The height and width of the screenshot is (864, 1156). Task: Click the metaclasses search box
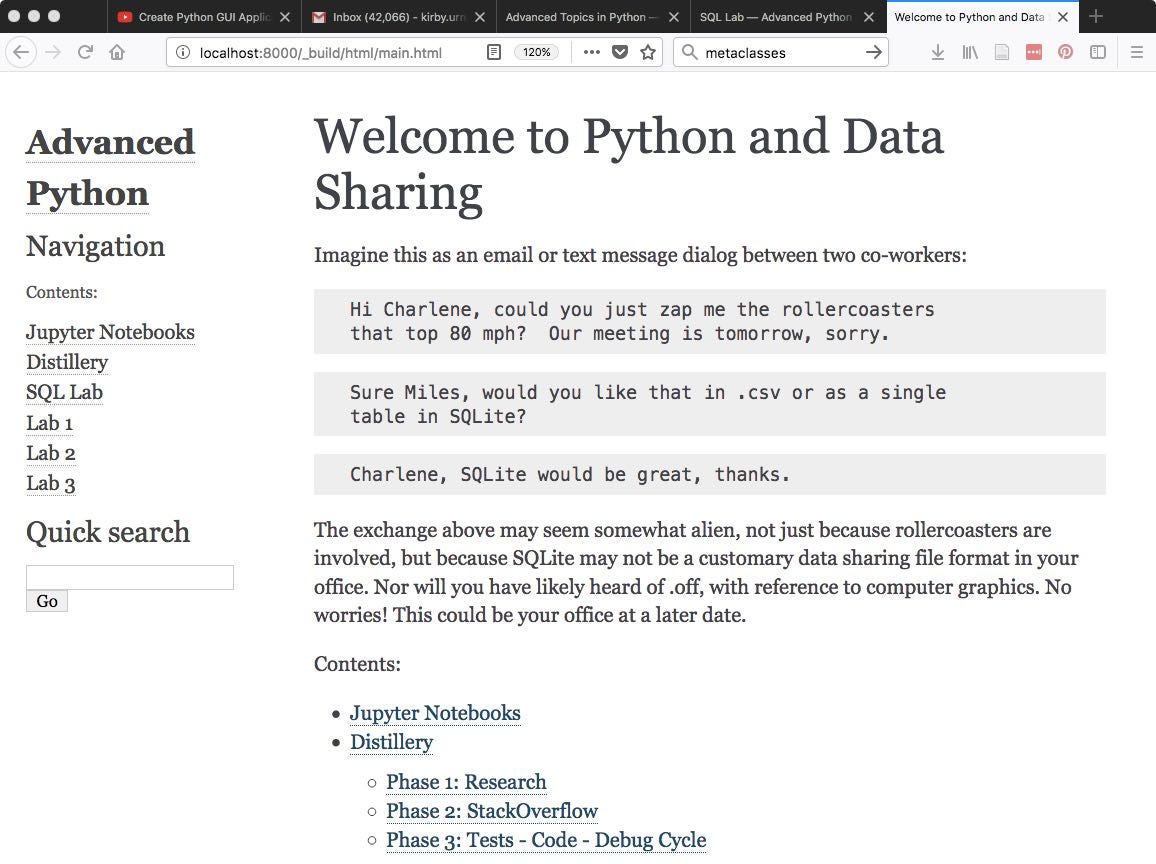pos(781,52)
